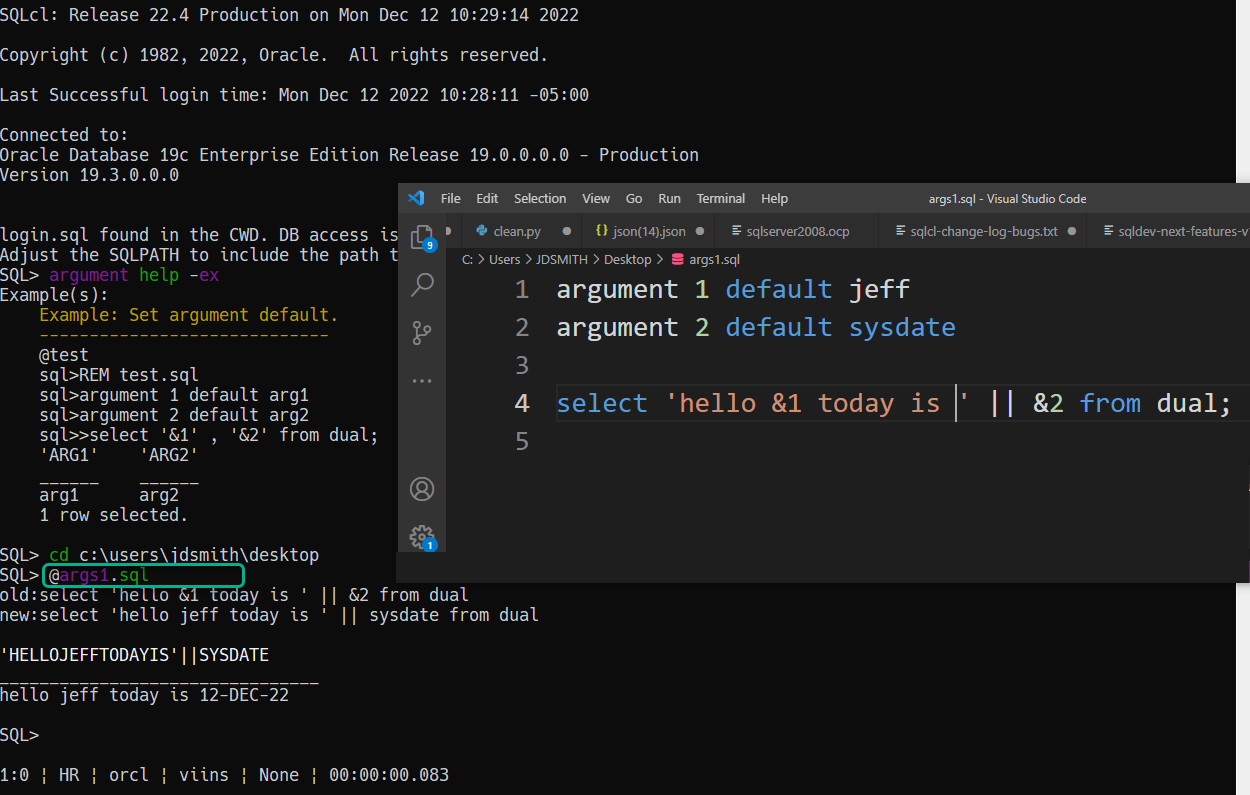Viewport: 1250px width, 795px height.
Task: Select the Desktop breadcrumb segment
Action: 628,260
